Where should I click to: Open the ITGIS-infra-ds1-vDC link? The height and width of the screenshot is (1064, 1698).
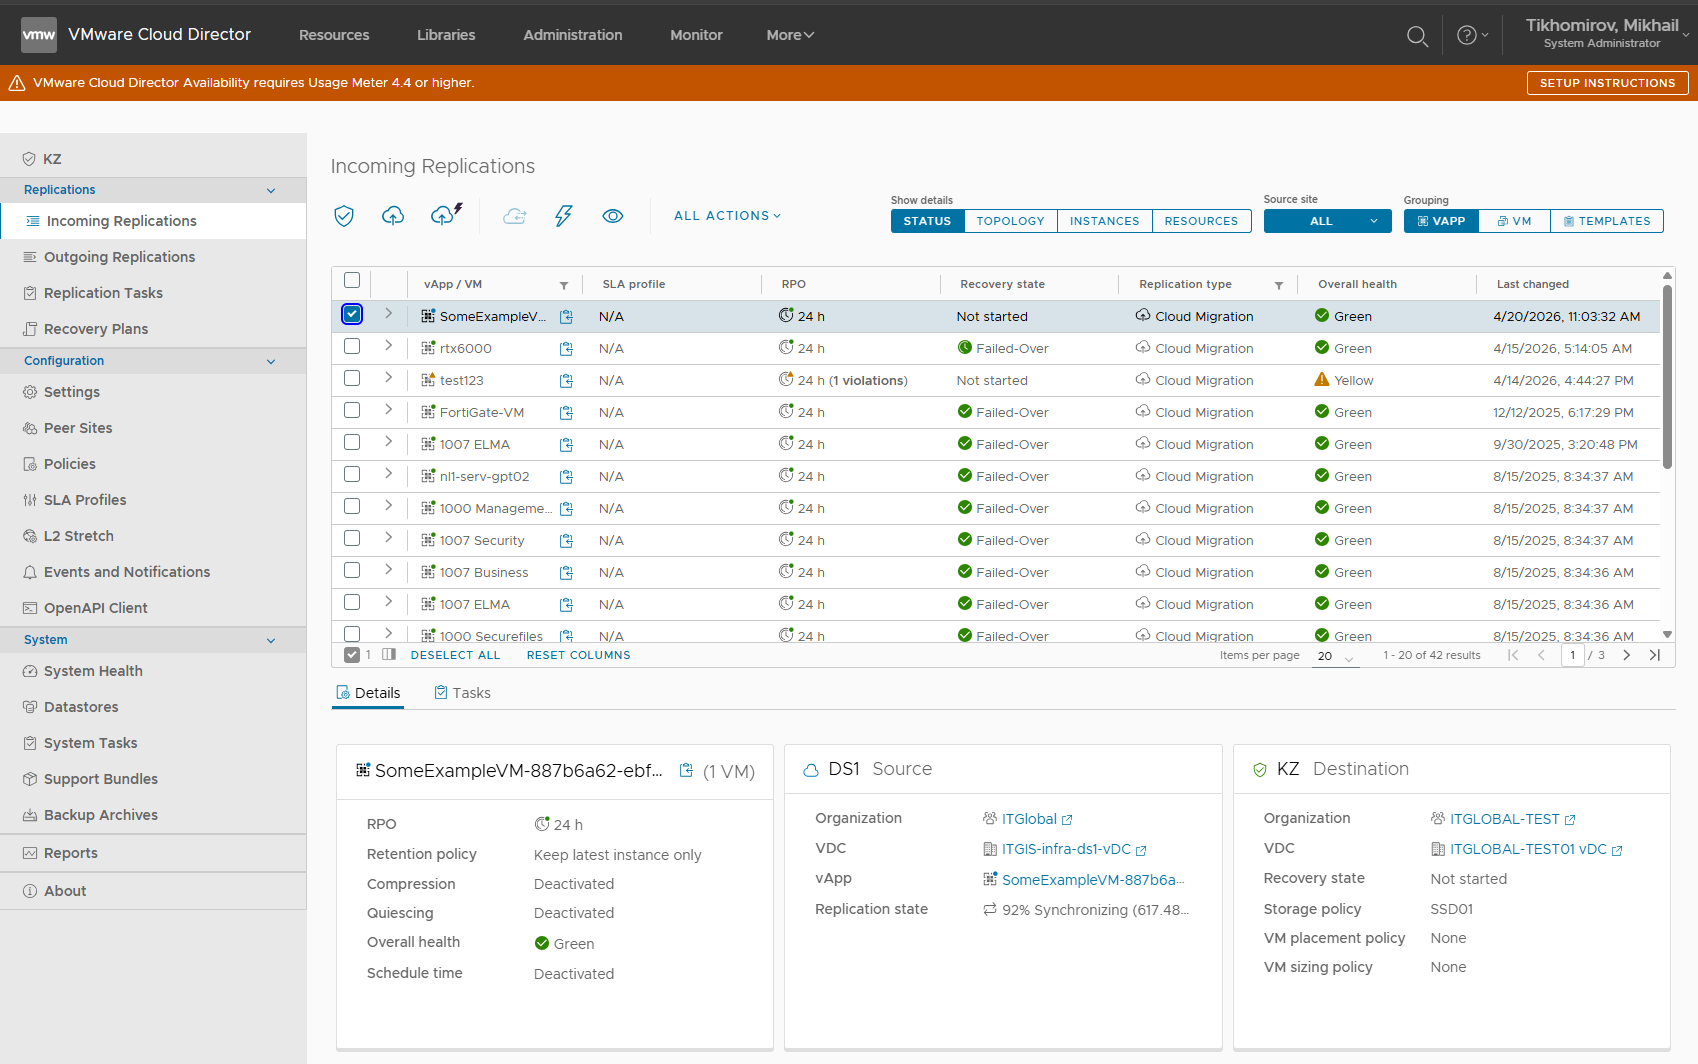(1066, 849)
